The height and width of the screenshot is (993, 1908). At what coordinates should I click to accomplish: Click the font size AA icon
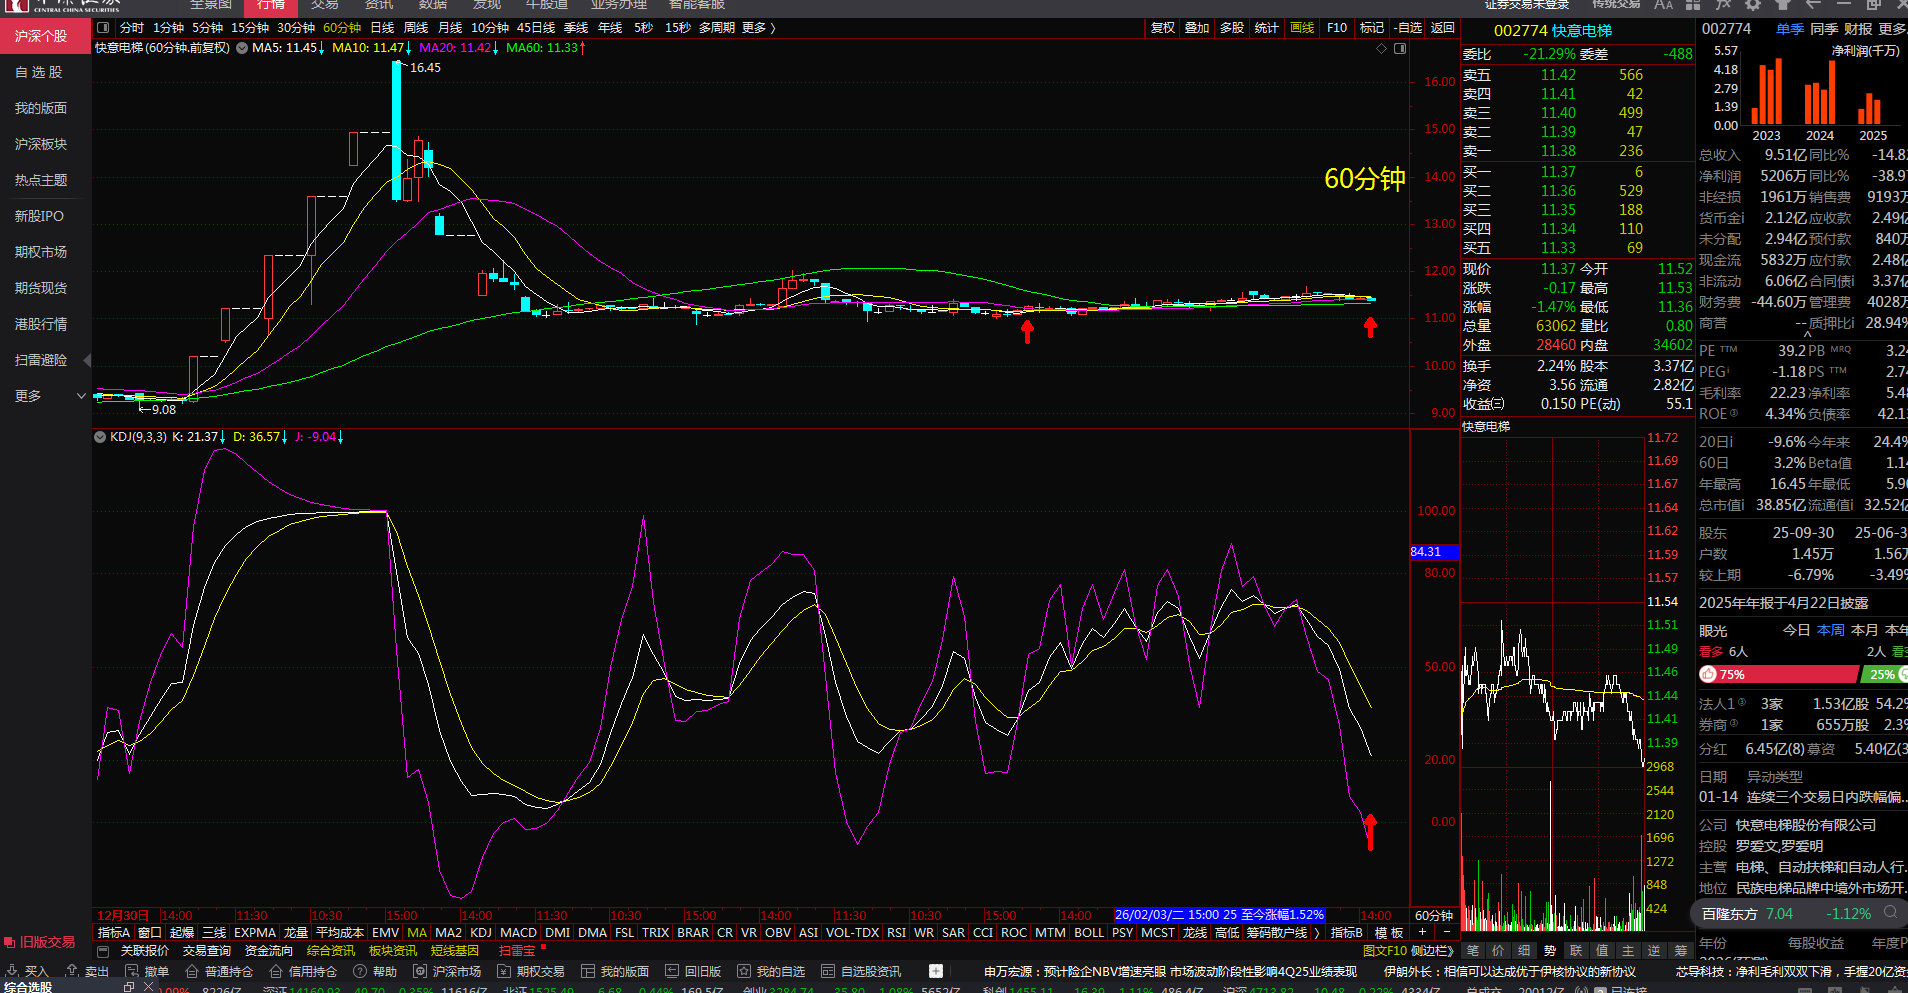1663,5
